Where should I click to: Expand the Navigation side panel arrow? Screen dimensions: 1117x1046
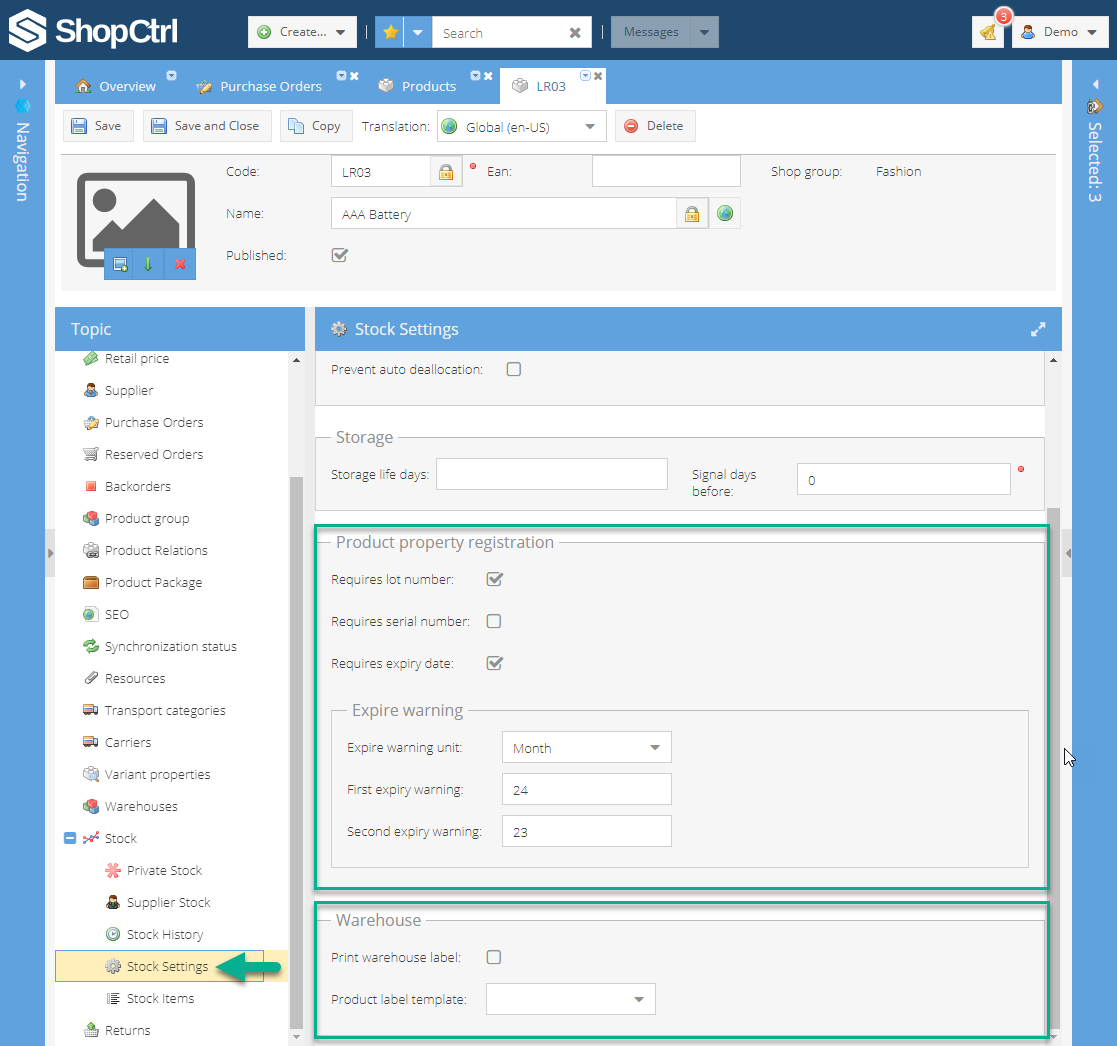tap(22, 84)
